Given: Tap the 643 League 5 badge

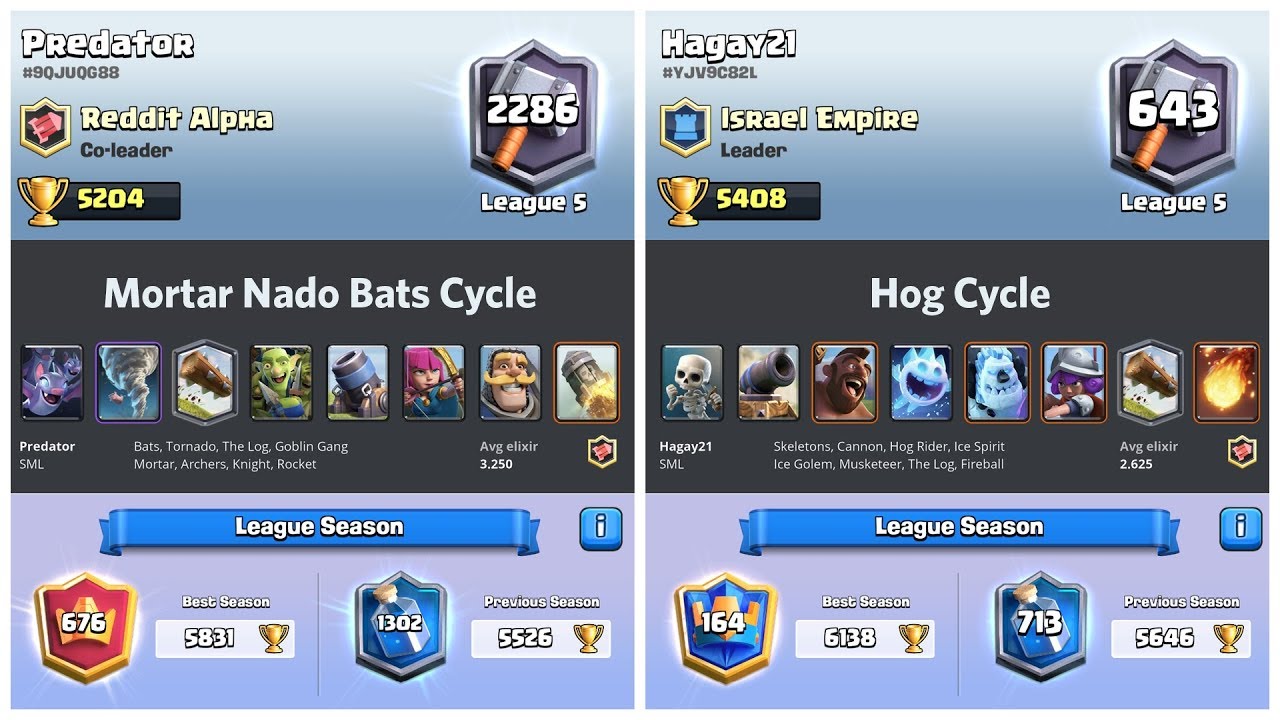Looking at the screenshot, I should tap(1174, 118).
